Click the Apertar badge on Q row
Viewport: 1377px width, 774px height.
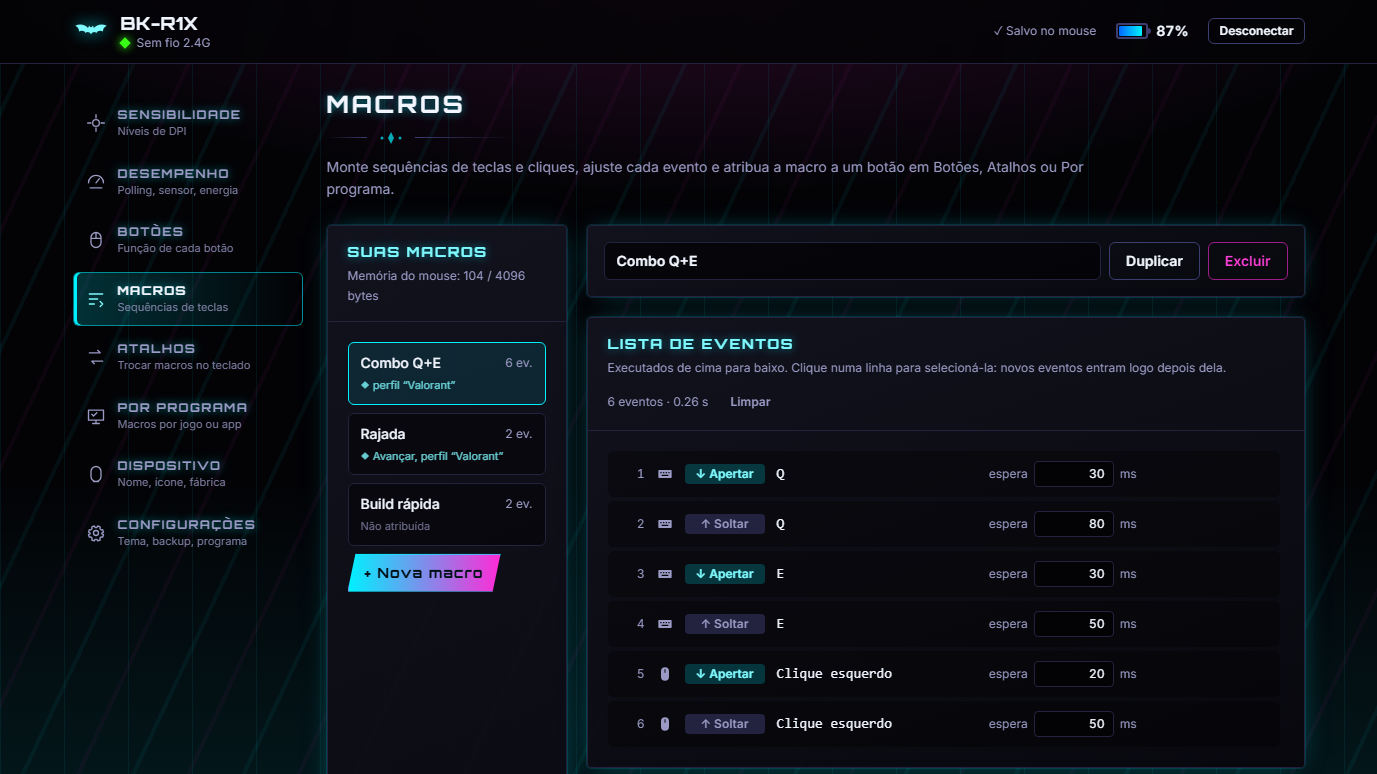725,474
